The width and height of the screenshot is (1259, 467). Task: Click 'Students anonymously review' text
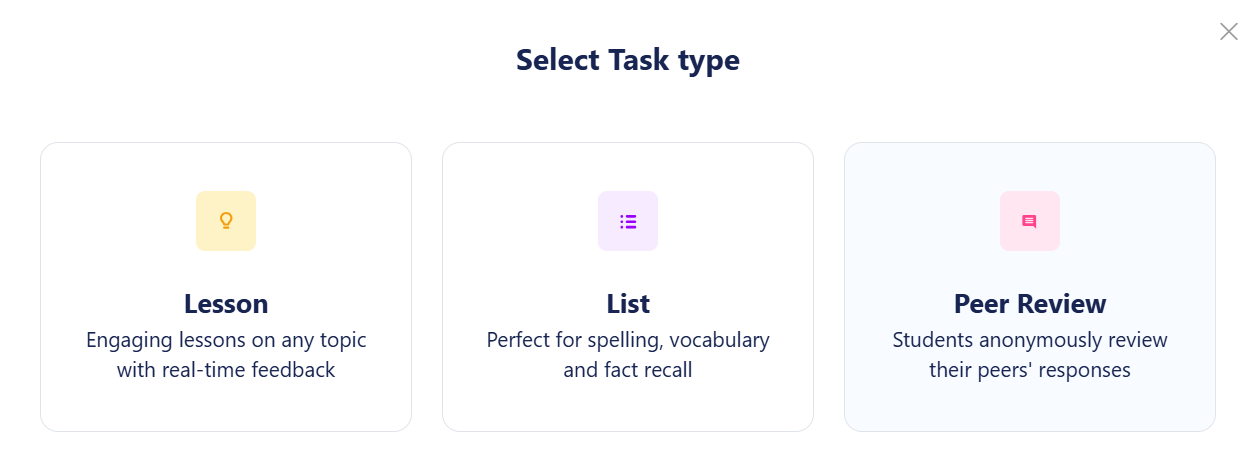pos(1030,340)
